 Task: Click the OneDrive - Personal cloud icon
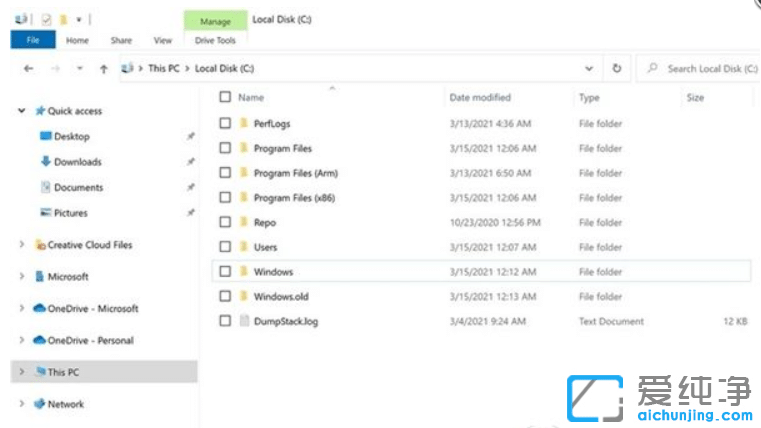pos(39,340)
